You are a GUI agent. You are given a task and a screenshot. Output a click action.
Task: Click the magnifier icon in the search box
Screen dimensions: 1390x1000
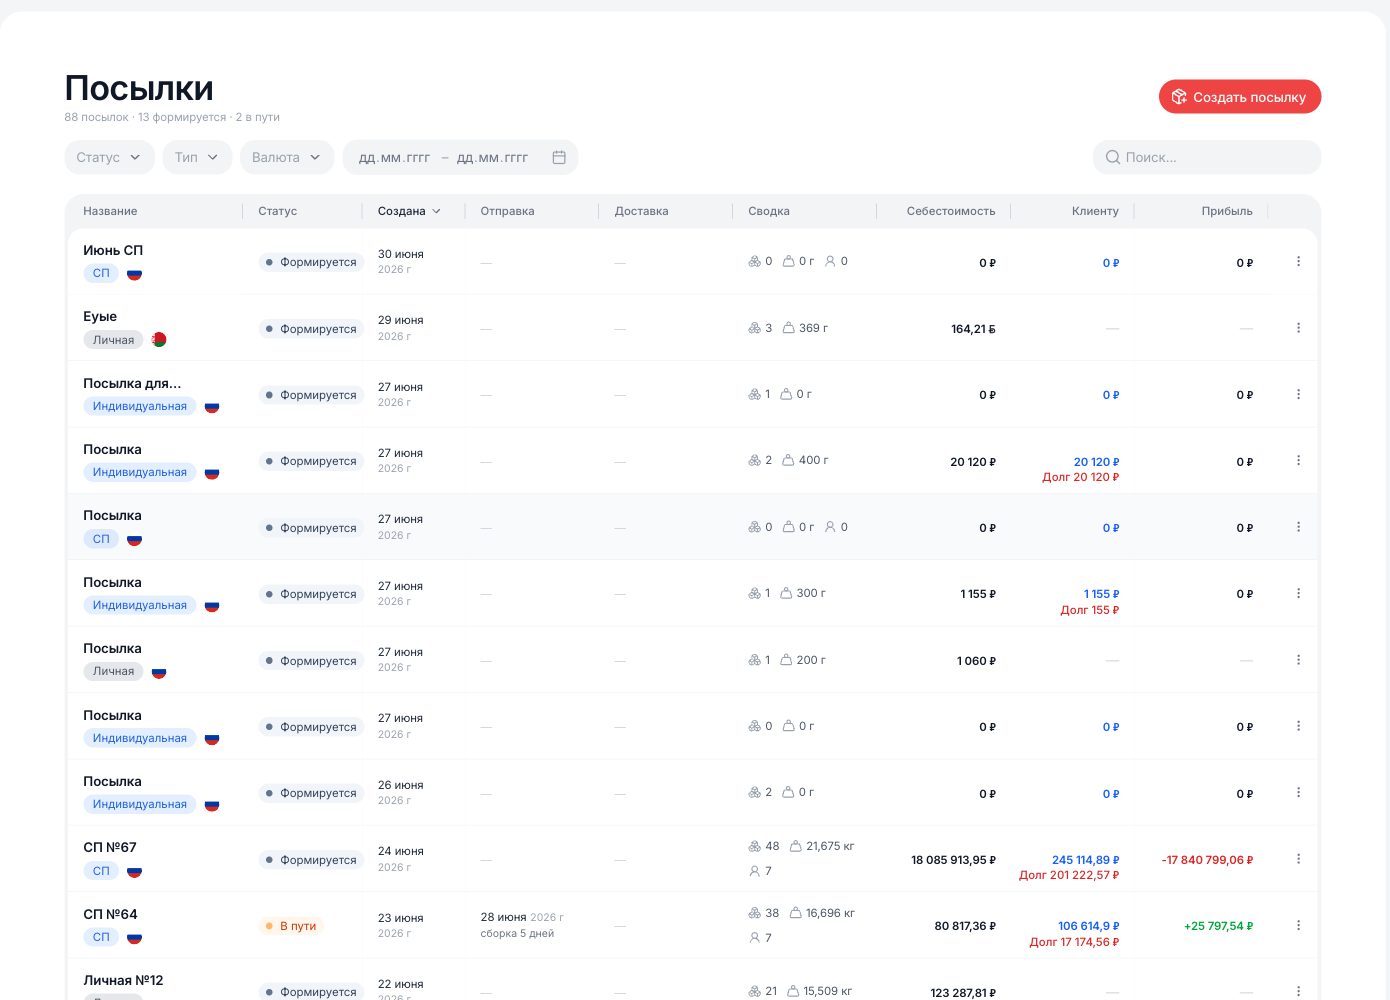1113,157
